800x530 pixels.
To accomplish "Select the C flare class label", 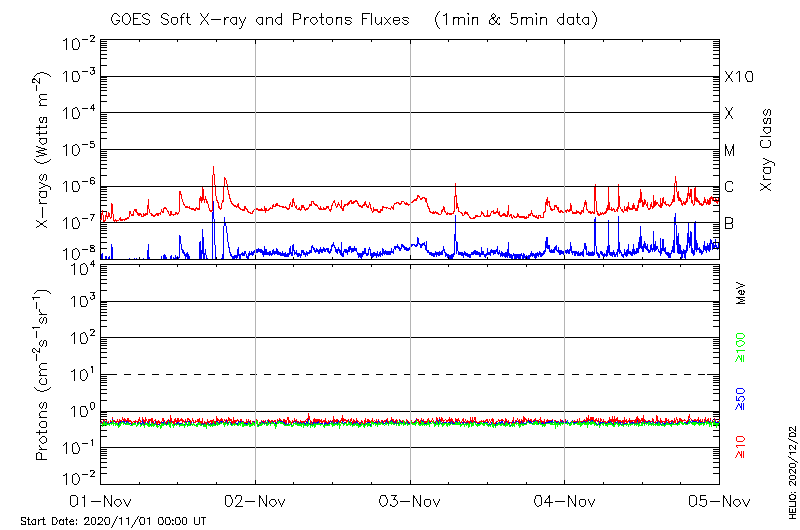I will point(729,187).
